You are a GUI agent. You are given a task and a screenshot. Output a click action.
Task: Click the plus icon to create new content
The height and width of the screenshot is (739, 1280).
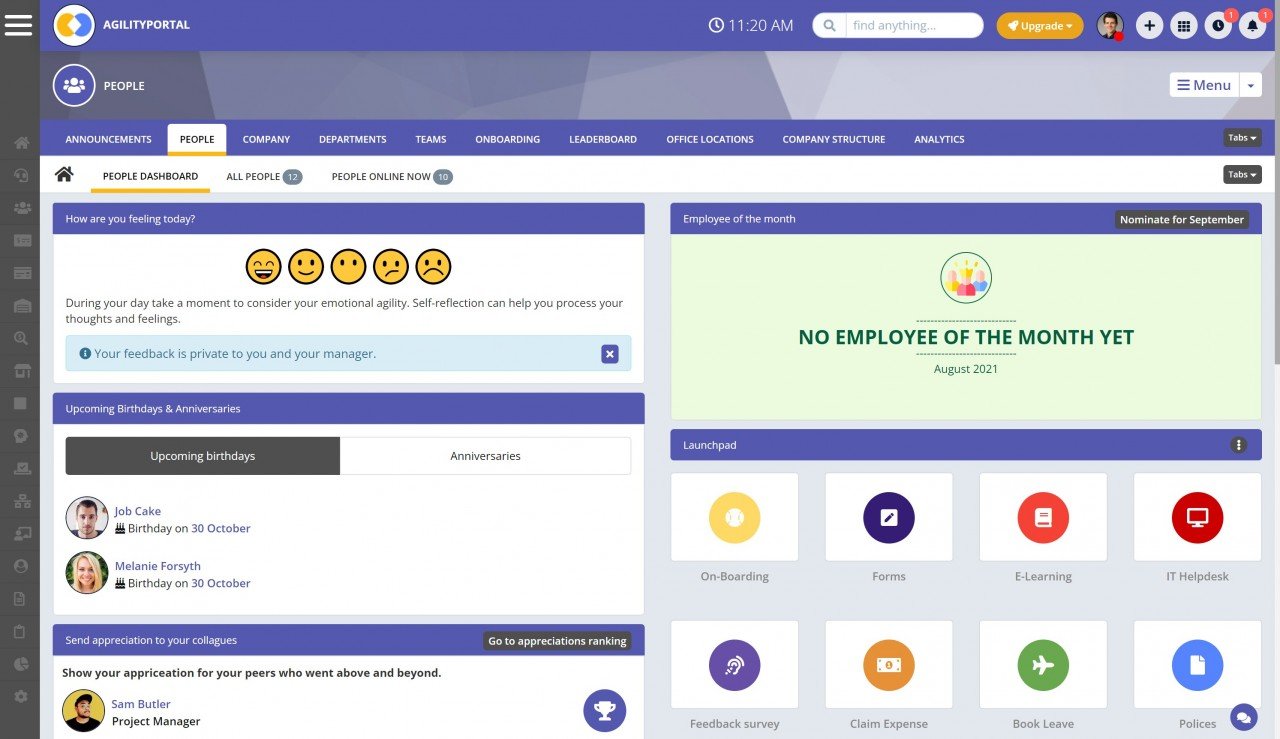(1149, 25)
